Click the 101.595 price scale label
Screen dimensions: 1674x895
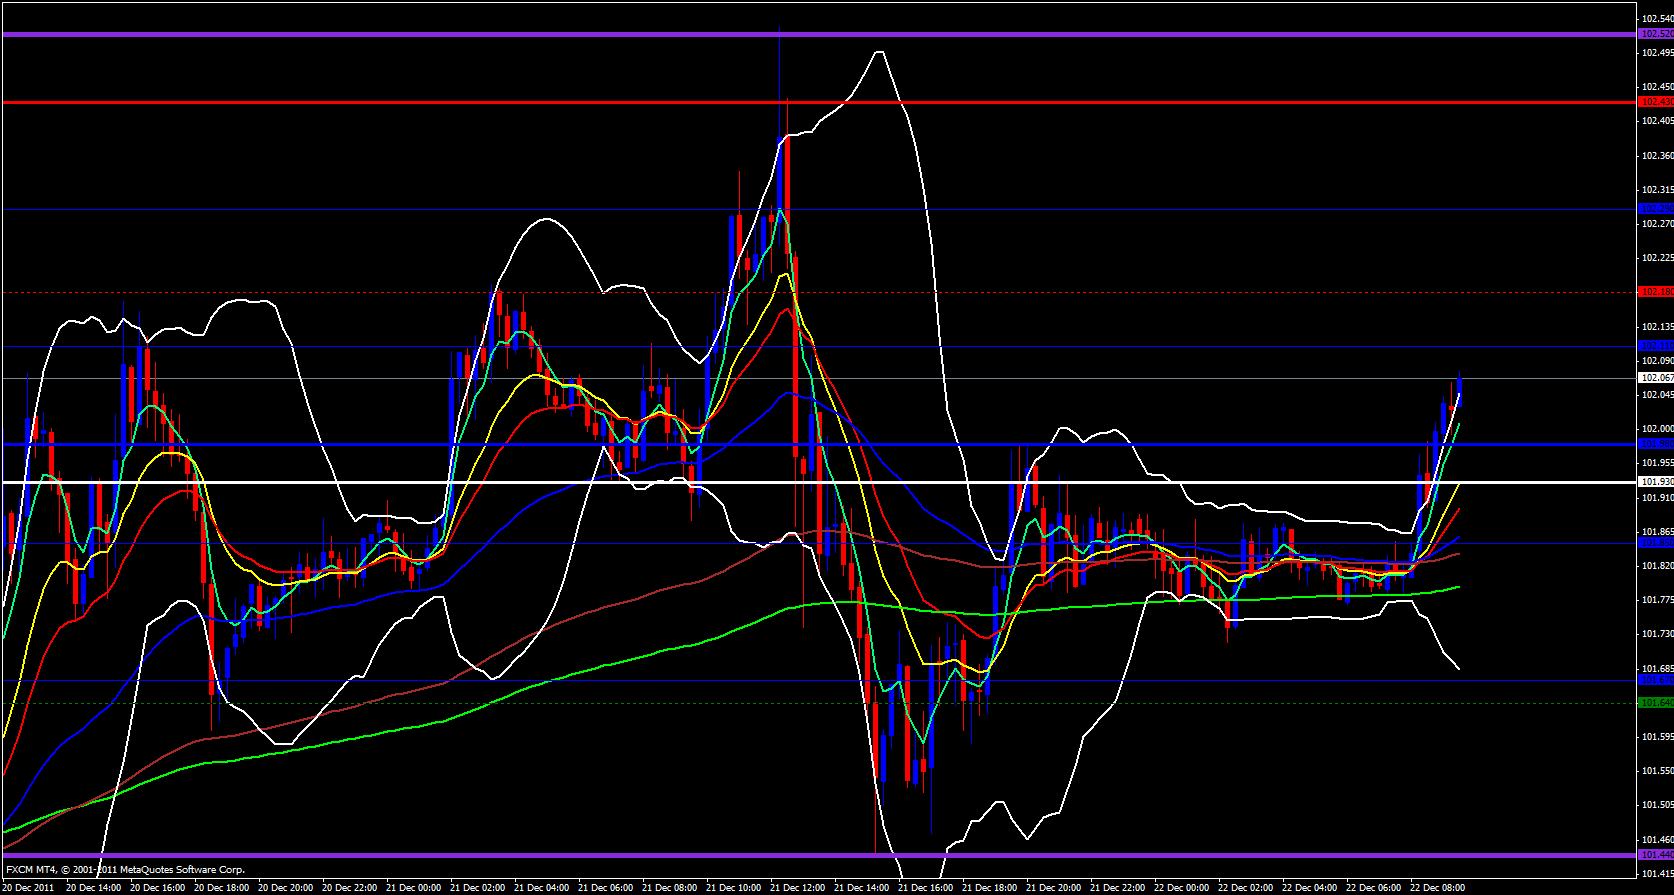click(x=1657, y=737)
